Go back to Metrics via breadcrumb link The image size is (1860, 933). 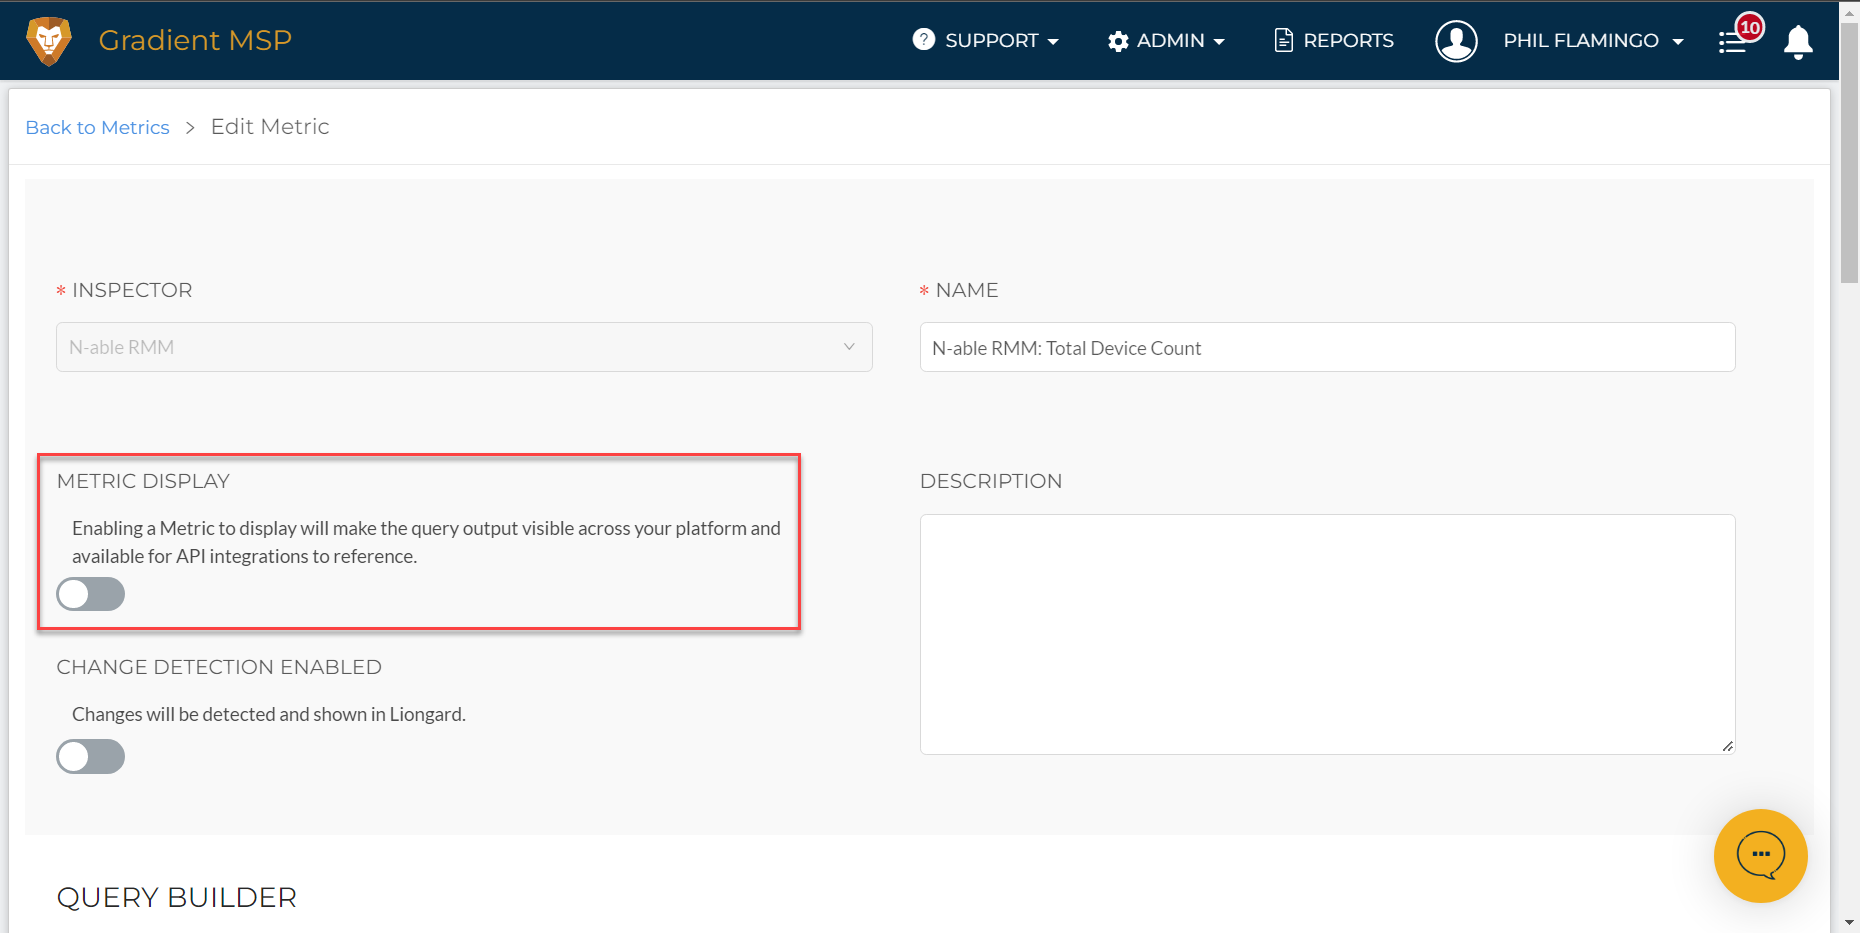coord(98,128)
